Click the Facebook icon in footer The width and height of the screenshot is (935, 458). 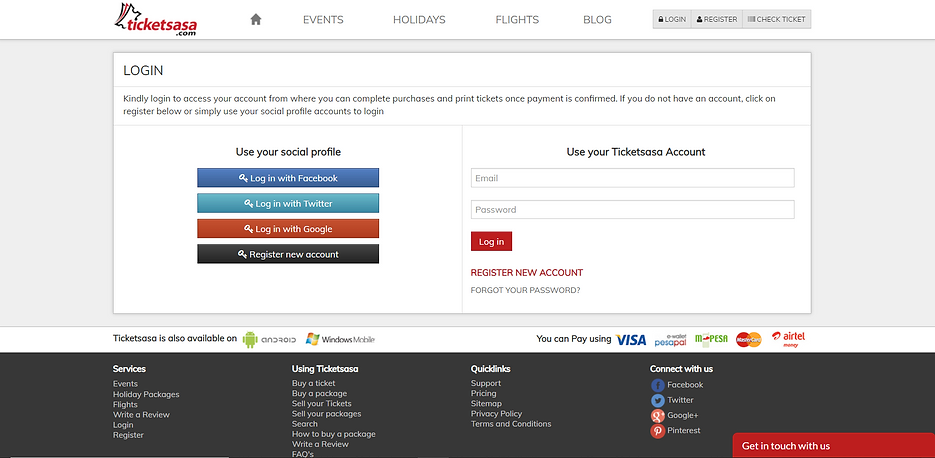click(657, 385)
